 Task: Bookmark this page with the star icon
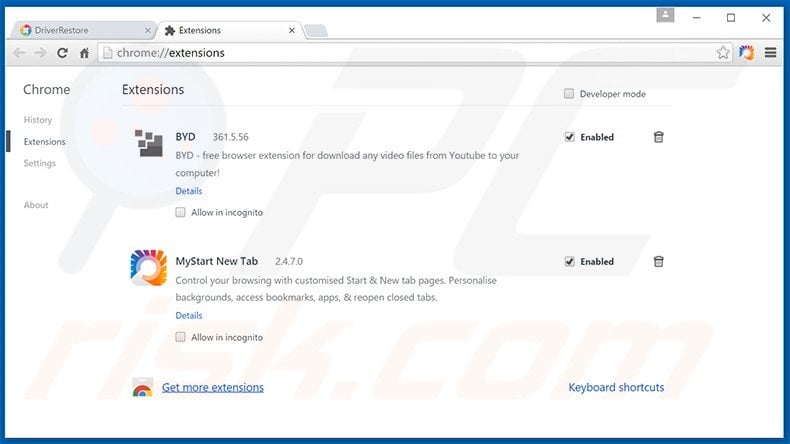coord(723,52)
